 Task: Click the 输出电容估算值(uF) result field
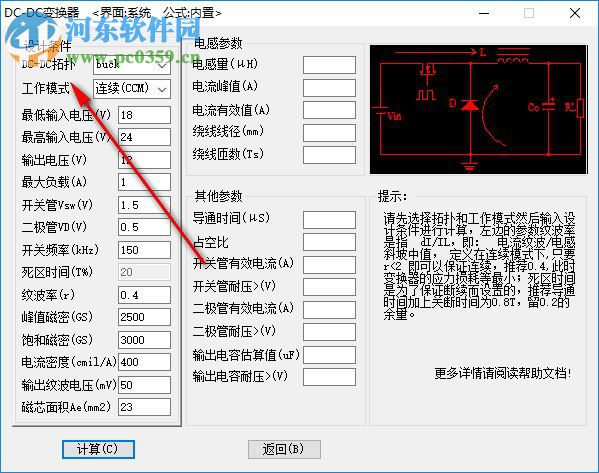[x=329, y=355]
